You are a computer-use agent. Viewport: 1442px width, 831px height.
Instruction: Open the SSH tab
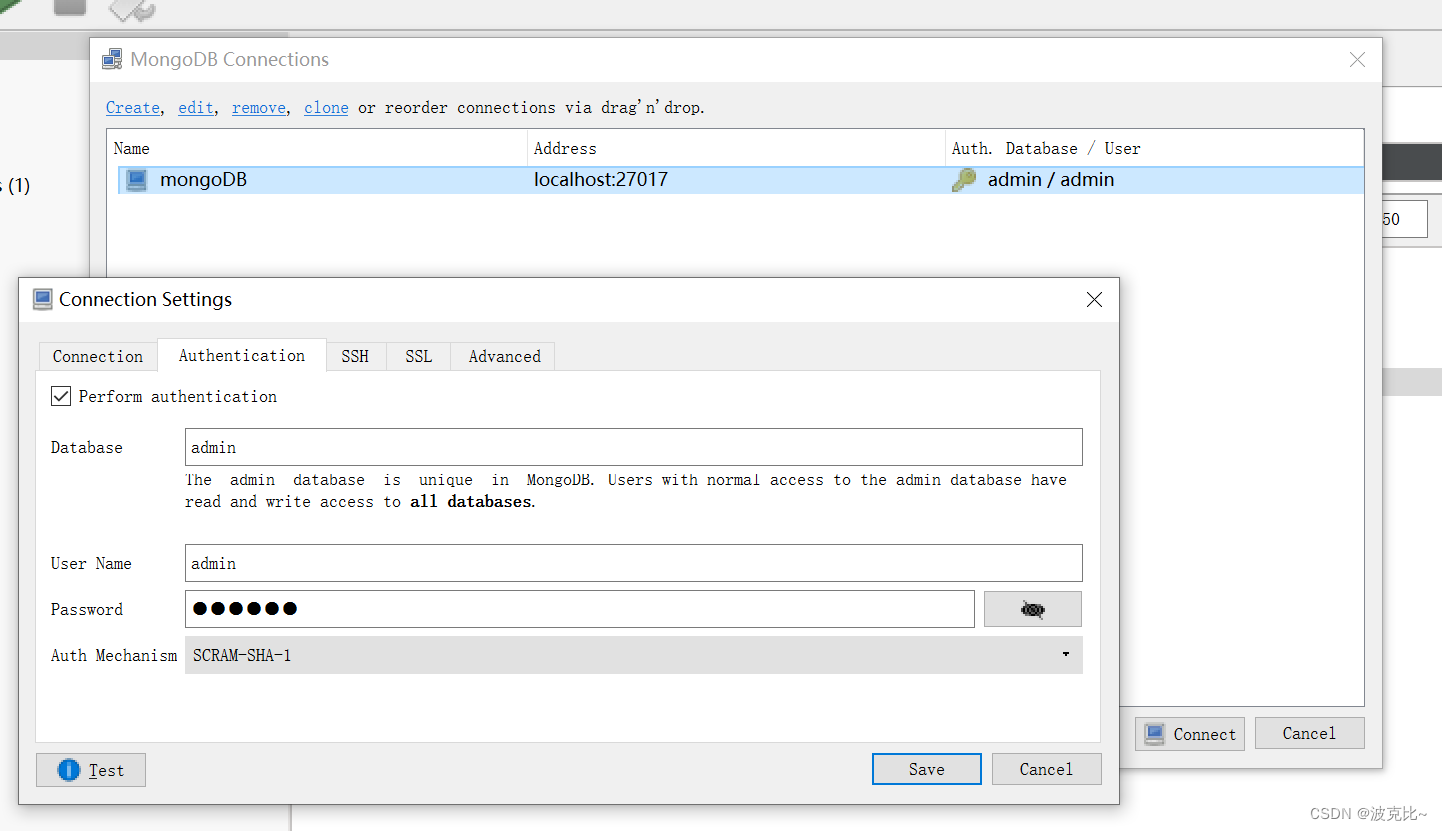click(x=355, y=356)
